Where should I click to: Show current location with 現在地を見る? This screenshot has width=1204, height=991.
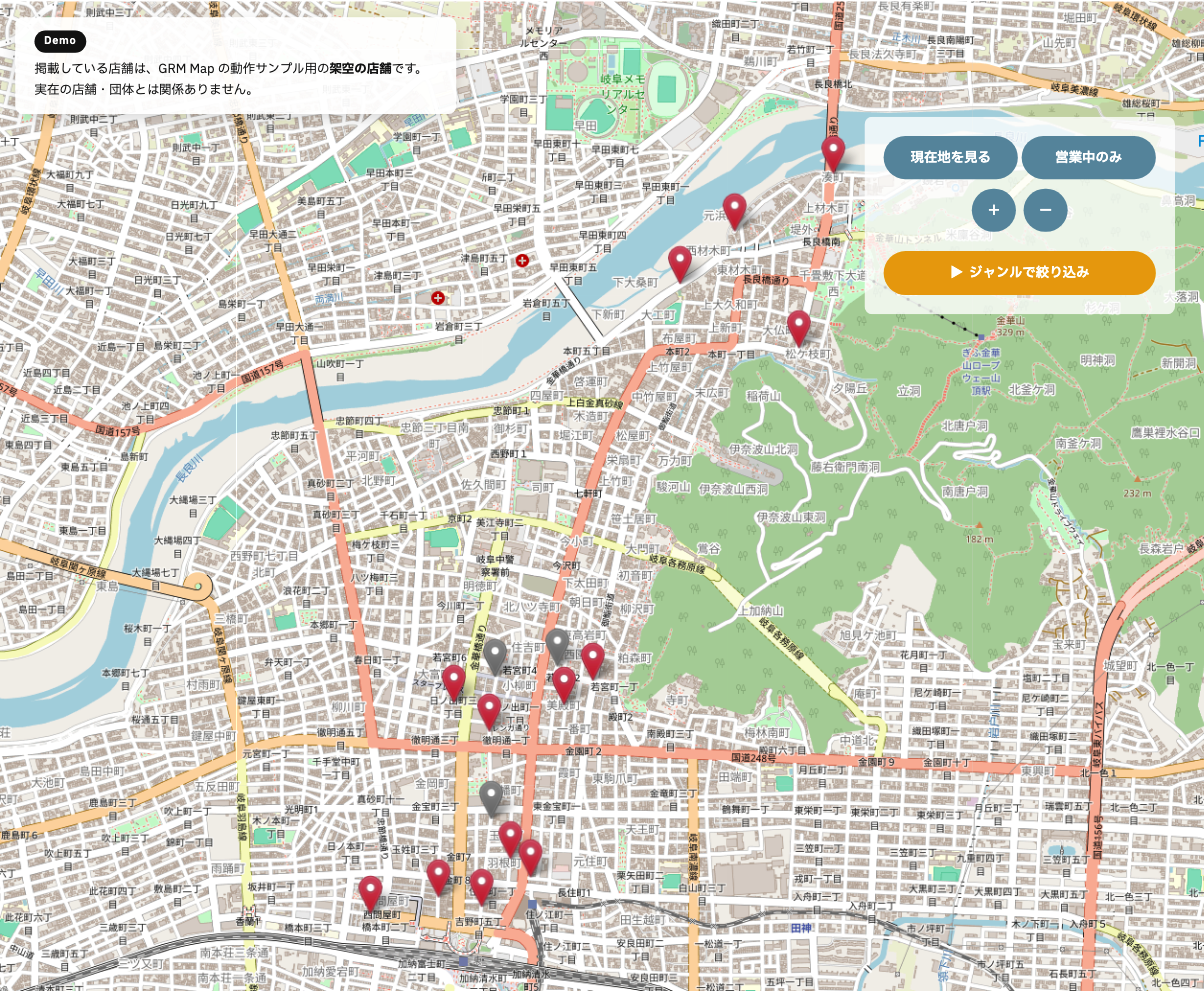tap(950, 157)
